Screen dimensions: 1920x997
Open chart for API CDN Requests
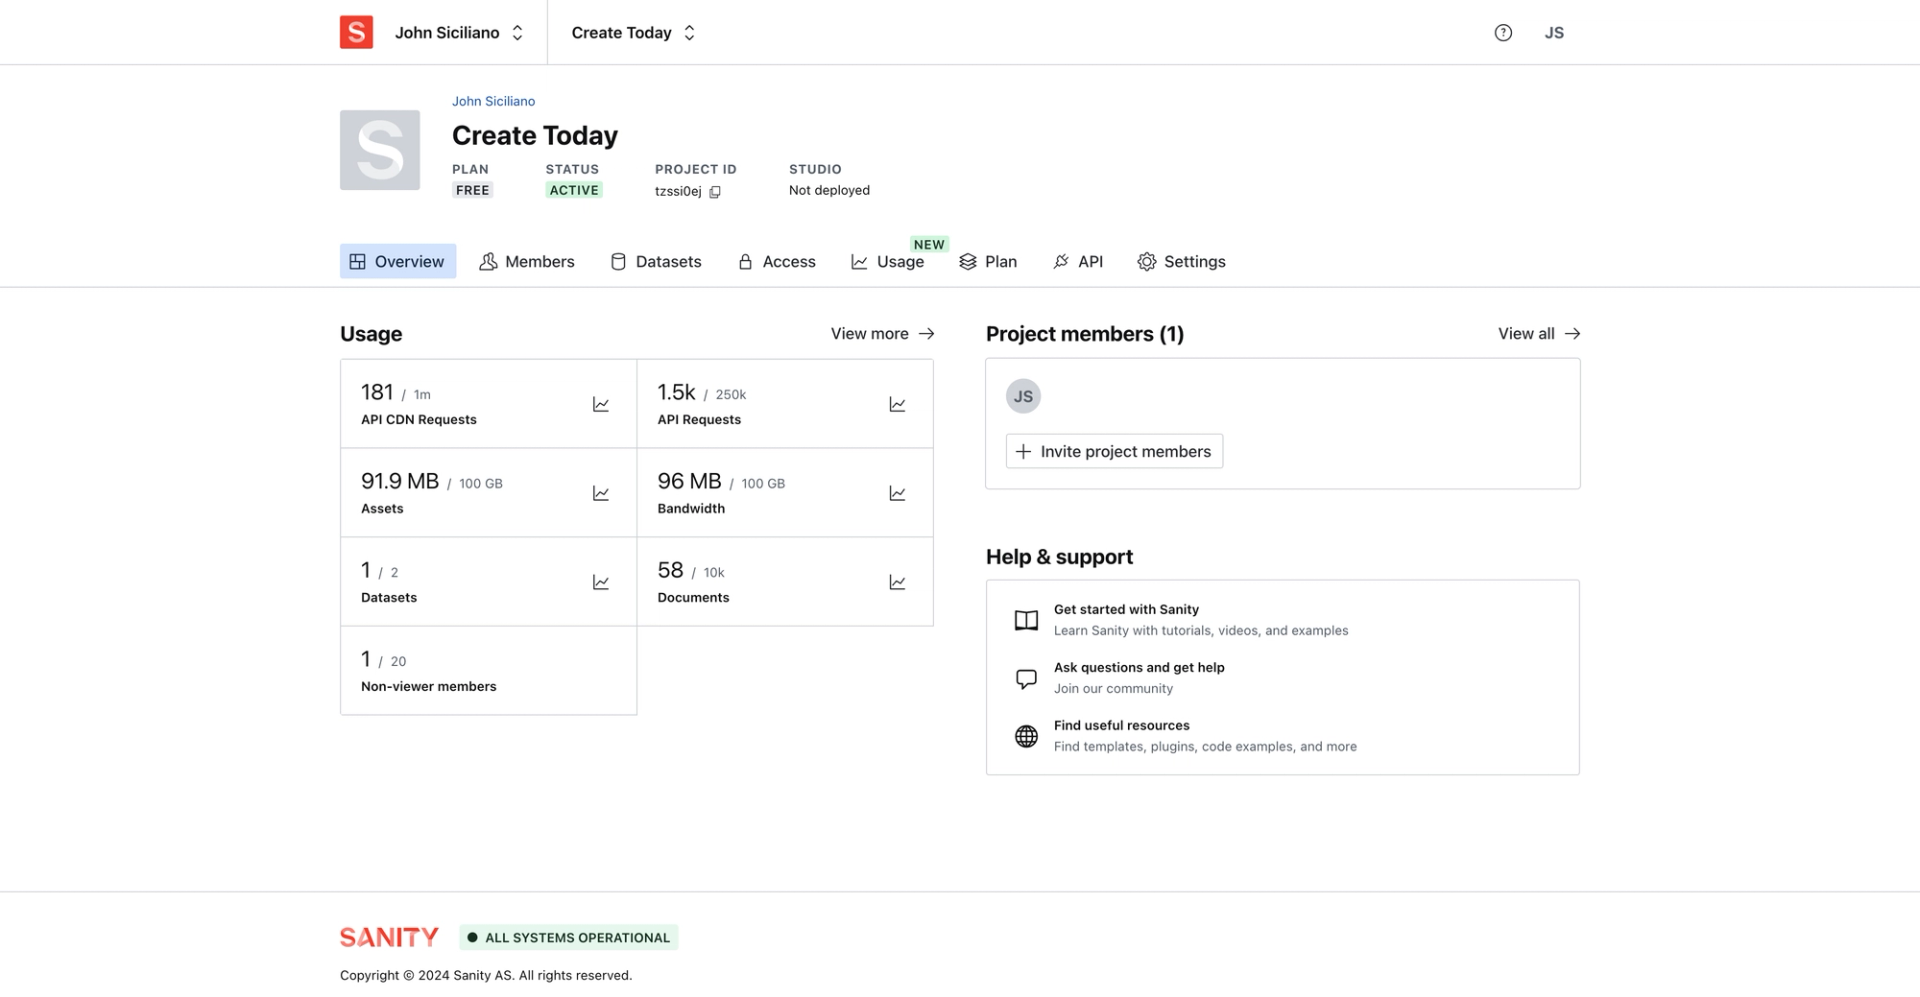point(601,404)
